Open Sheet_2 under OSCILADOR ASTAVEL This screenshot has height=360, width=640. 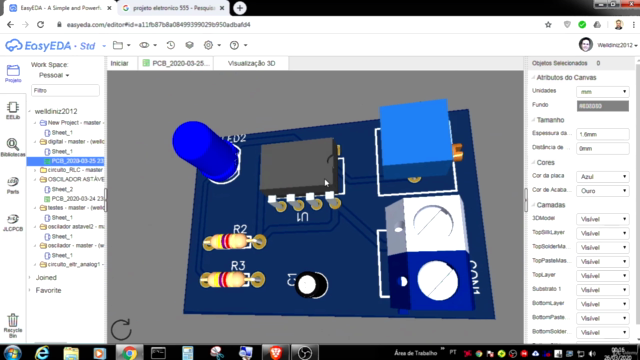tap(59, 189)
